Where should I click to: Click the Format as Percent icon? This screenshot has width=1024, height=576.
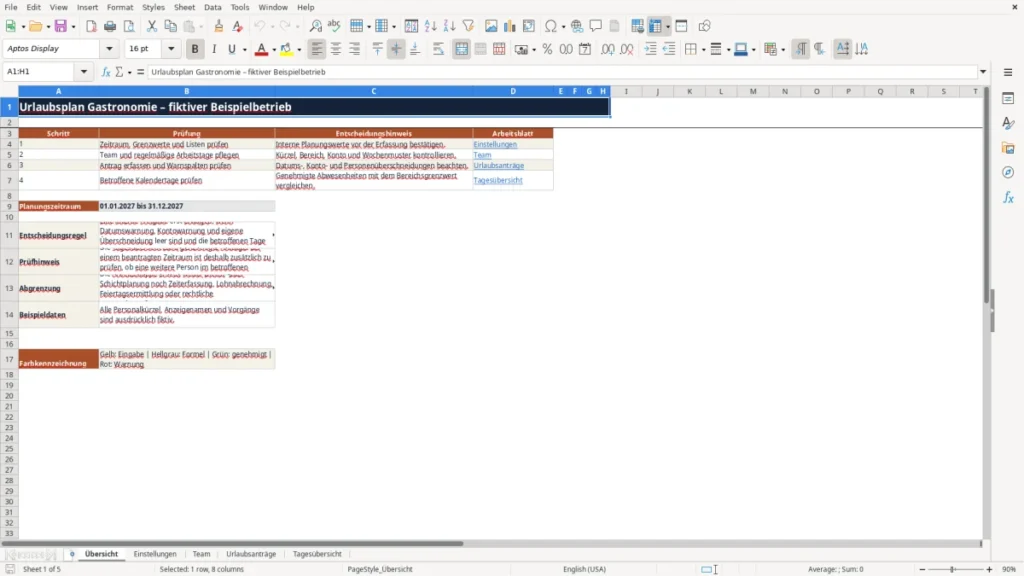547,49
